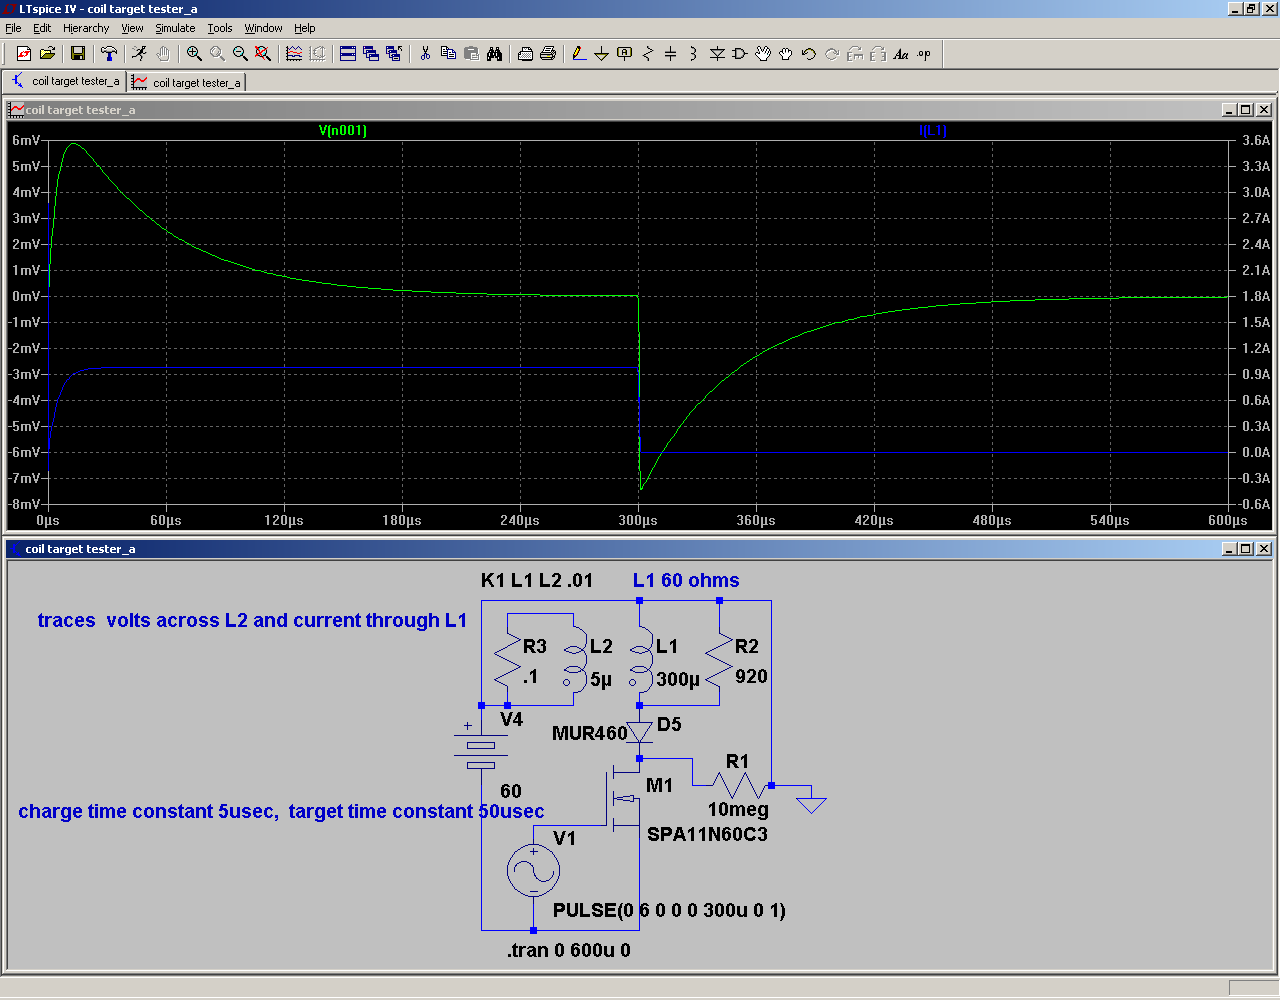Screen dimensions: 1286x1007
Task: Select the Inductor component tool
Action: tap(693, 54)
